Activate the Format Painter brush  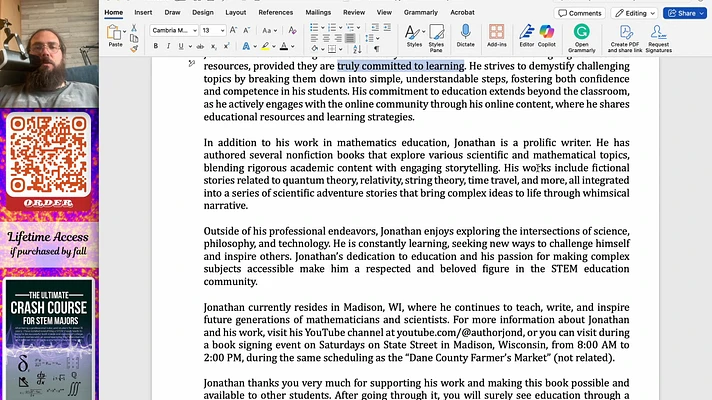134,49
